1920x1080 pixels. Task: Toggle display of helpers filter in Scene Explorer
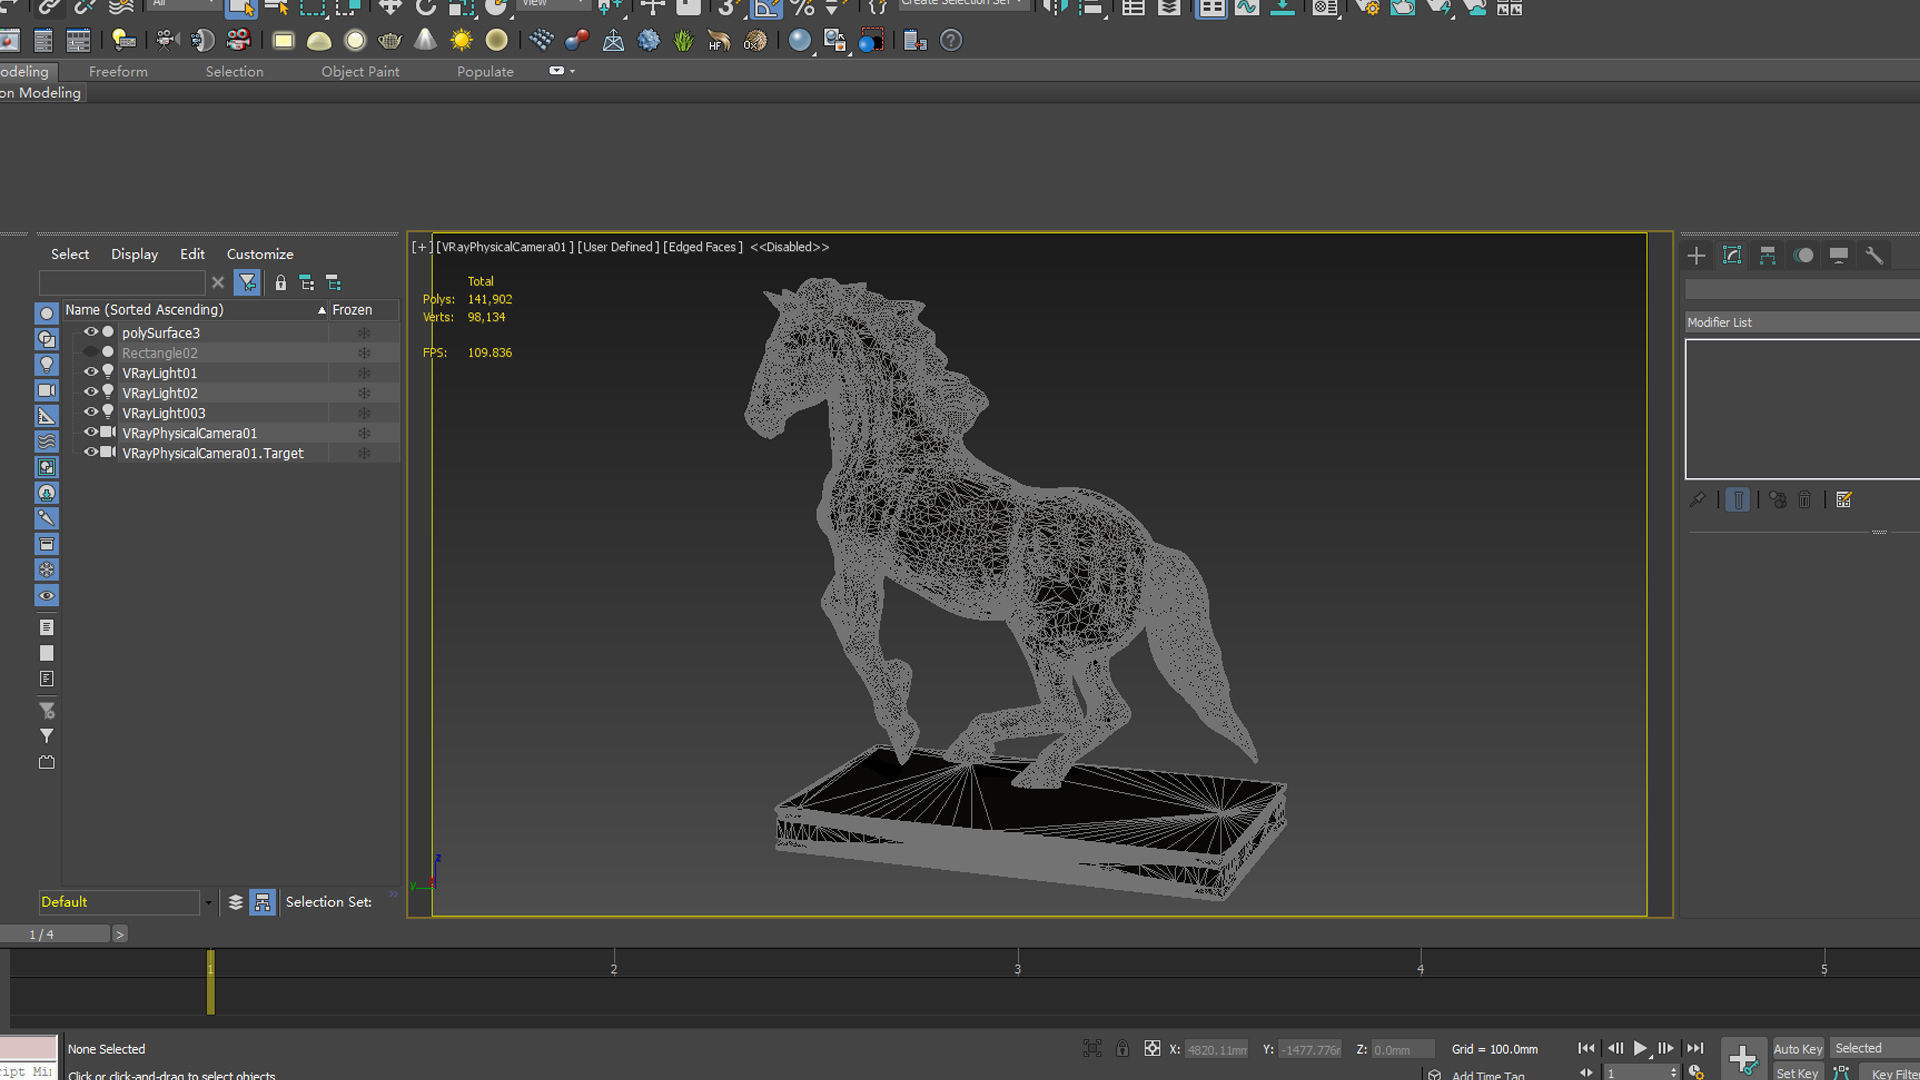click(x=46, y=416)
